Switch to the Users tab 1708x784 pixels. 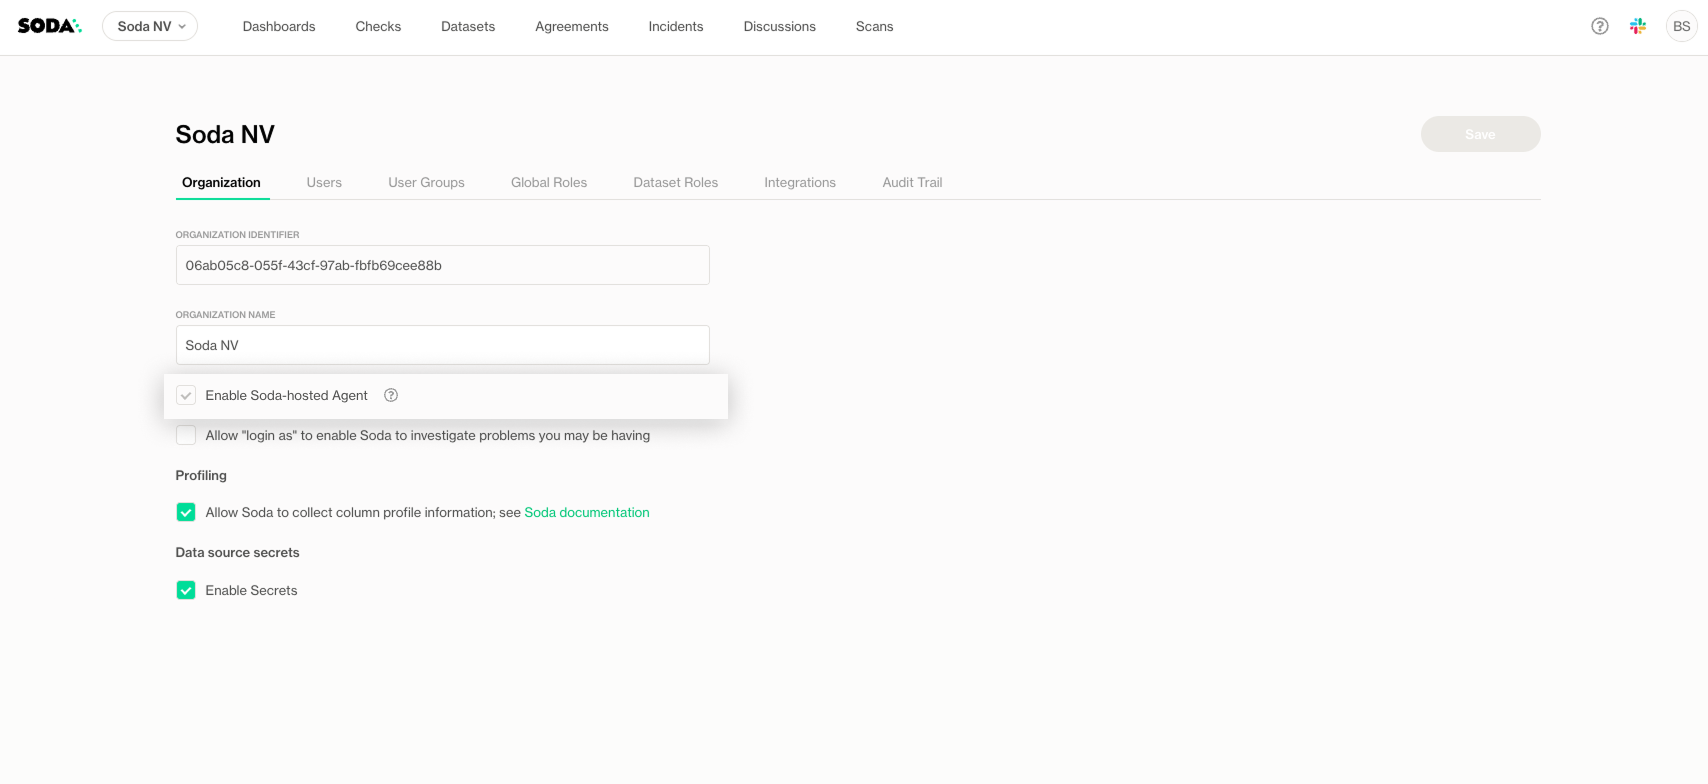(x=324, y=182)
